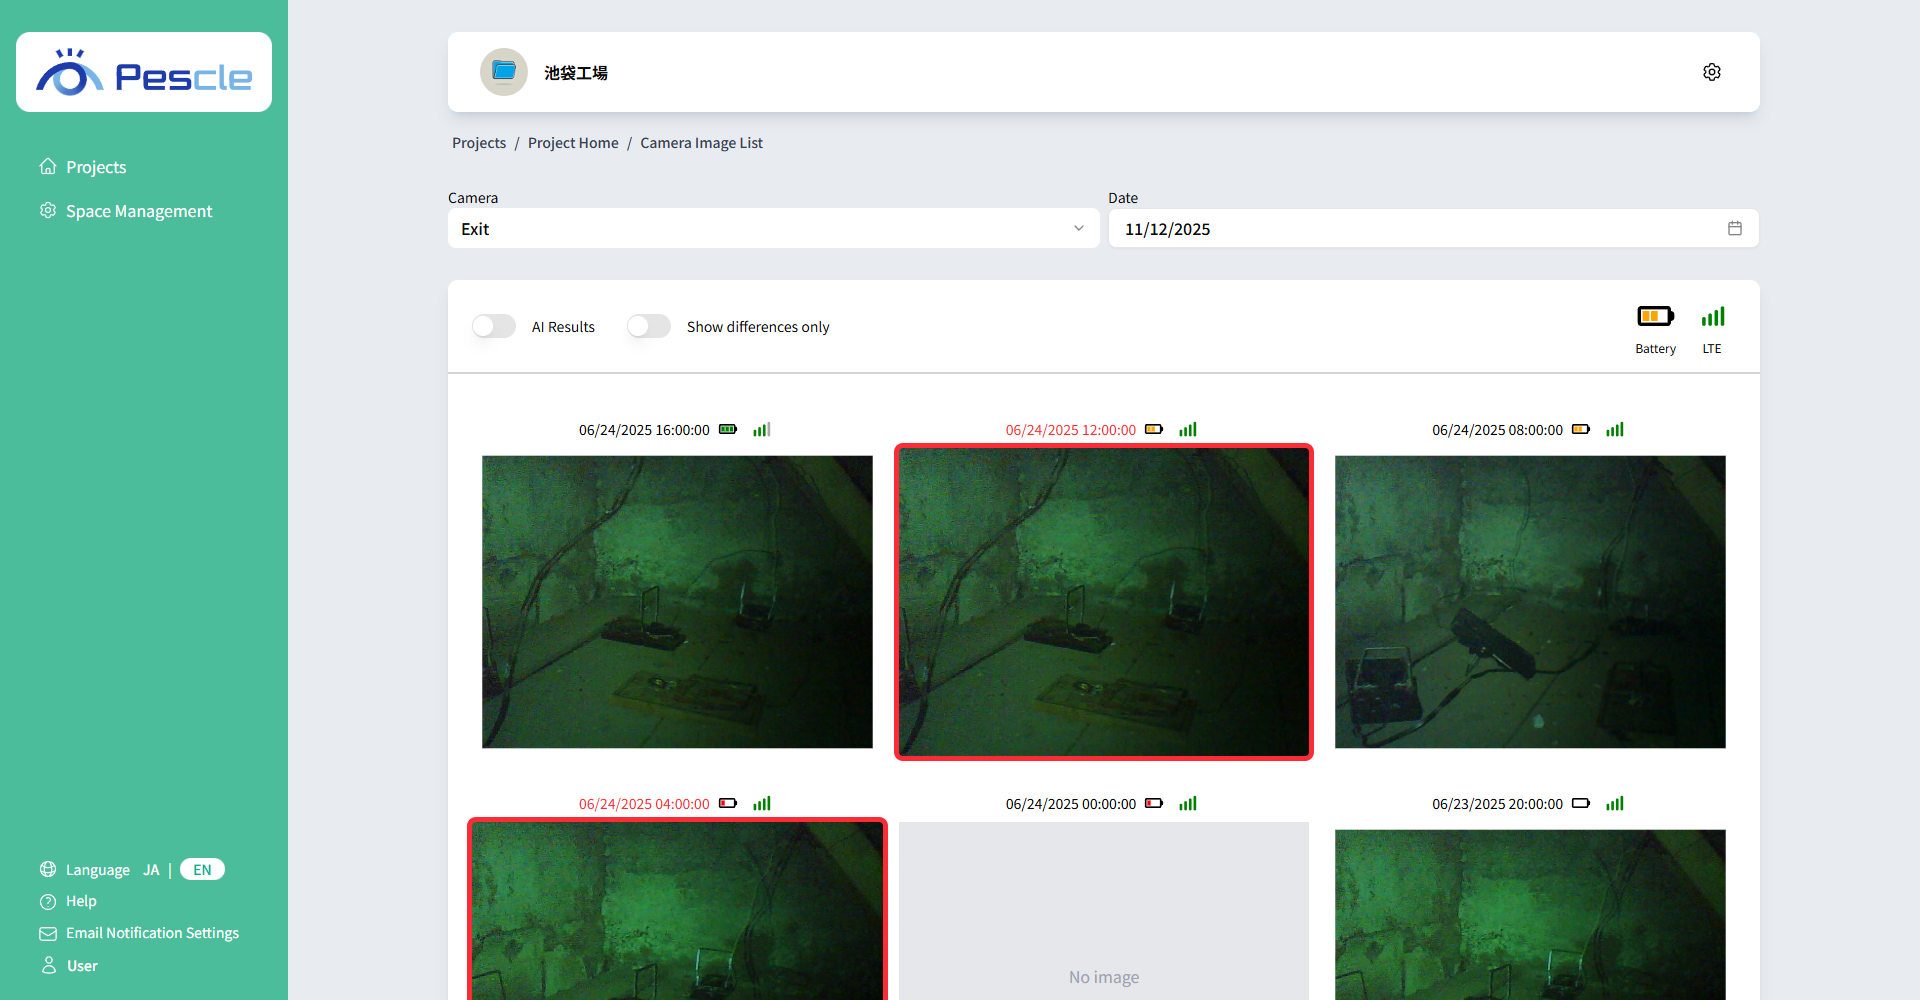This screenshot has height=1000, width=1920.
Task: Open the Camera dropdown showing Exit
Action: point(772,228)
